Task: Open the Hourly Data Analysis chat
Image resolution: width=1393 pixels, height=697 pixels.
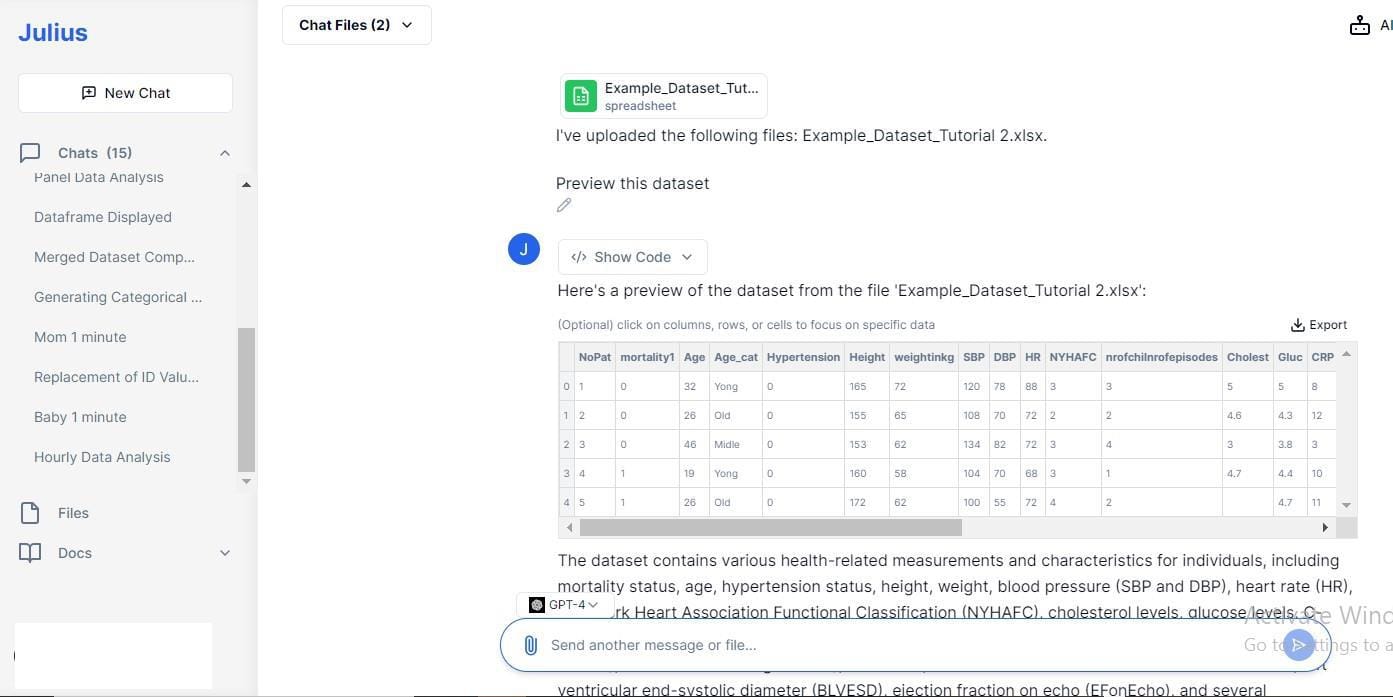Action: (102, 457)
